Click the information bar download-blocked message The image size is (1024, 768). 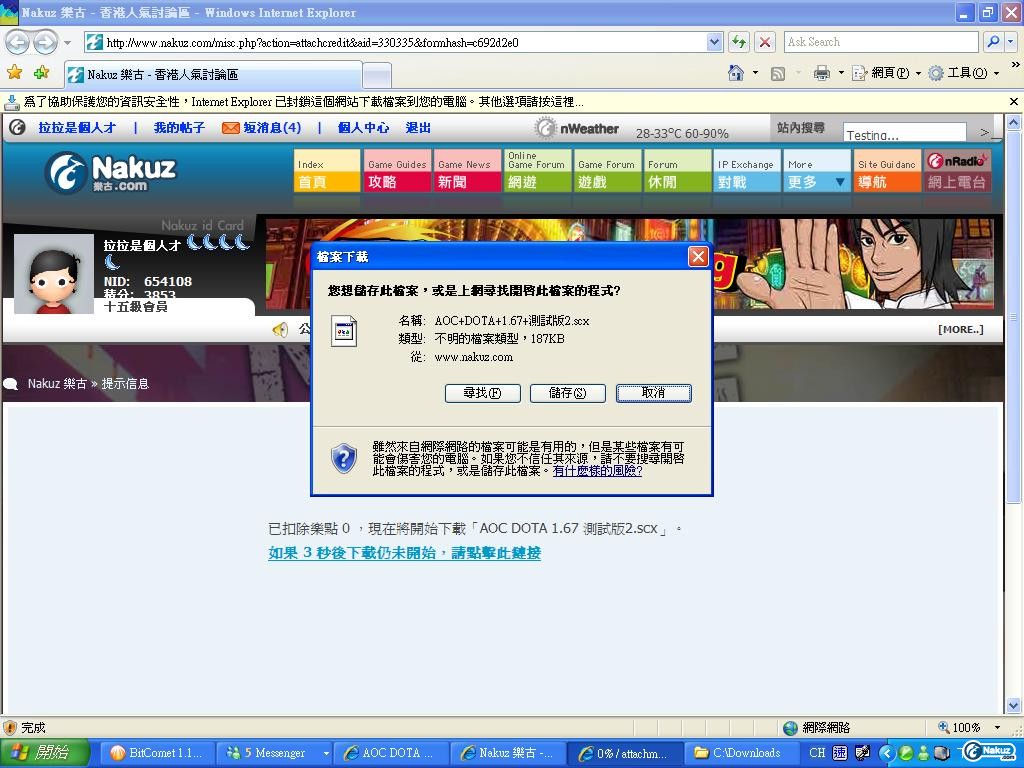[303, 102]
